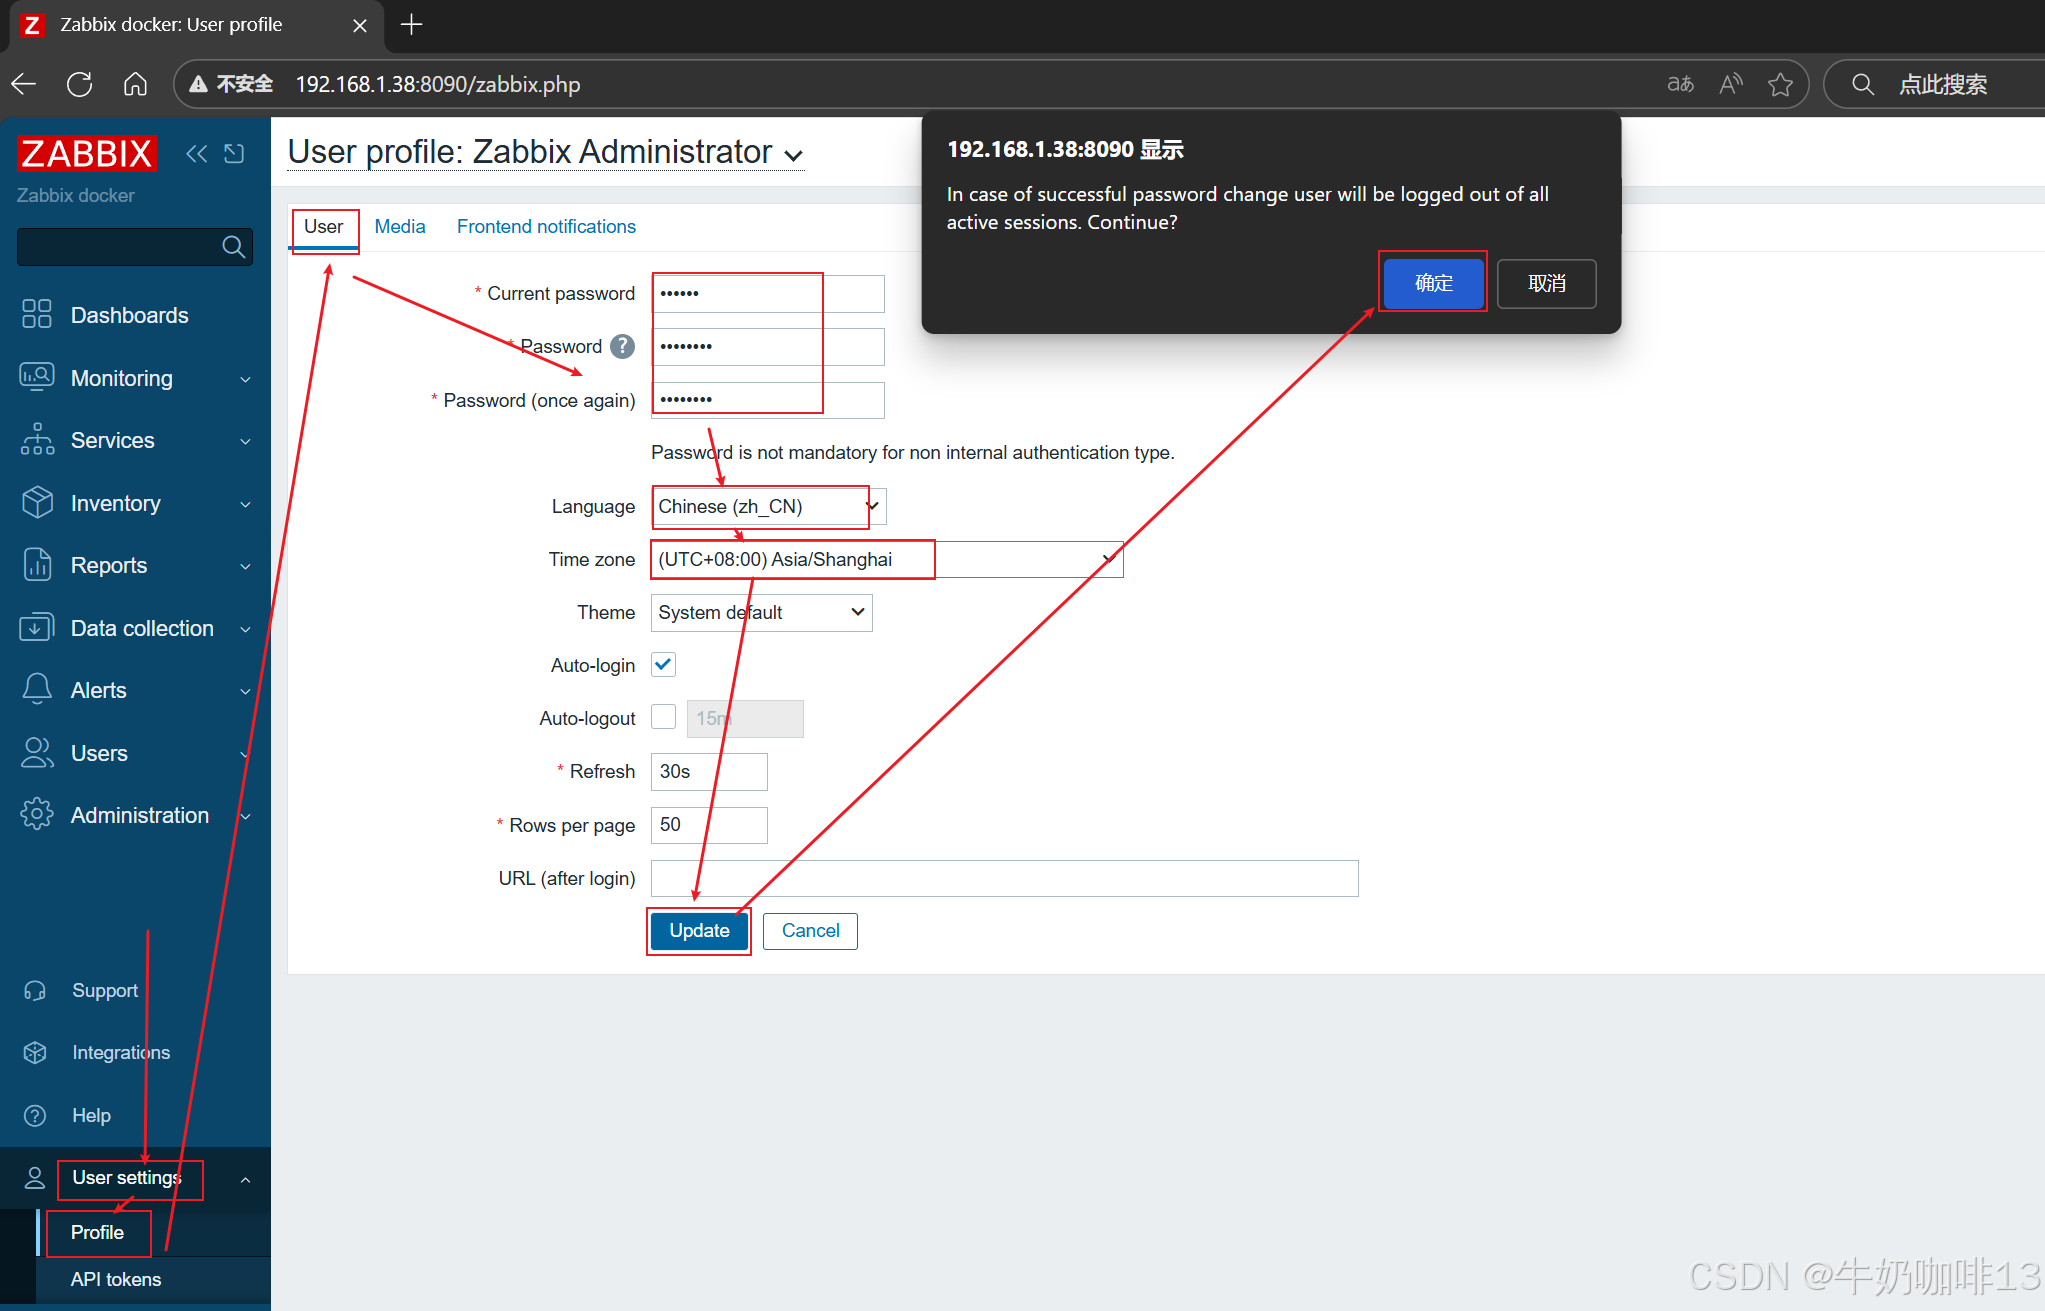Collapse the Zabbix sidebar with double-chevron icon
Viewport: 2045px width, 1311px height.
(197, 153)
